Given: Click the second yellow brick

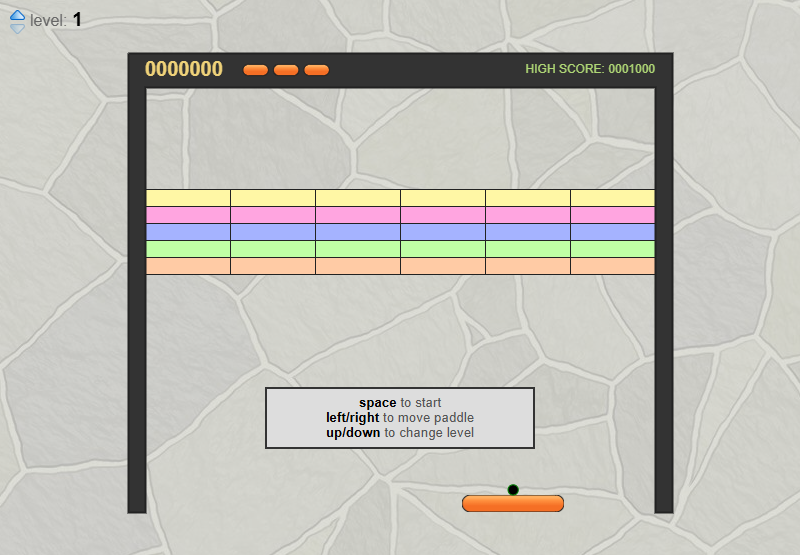Looking at the screenshot, I should (273, 198).
